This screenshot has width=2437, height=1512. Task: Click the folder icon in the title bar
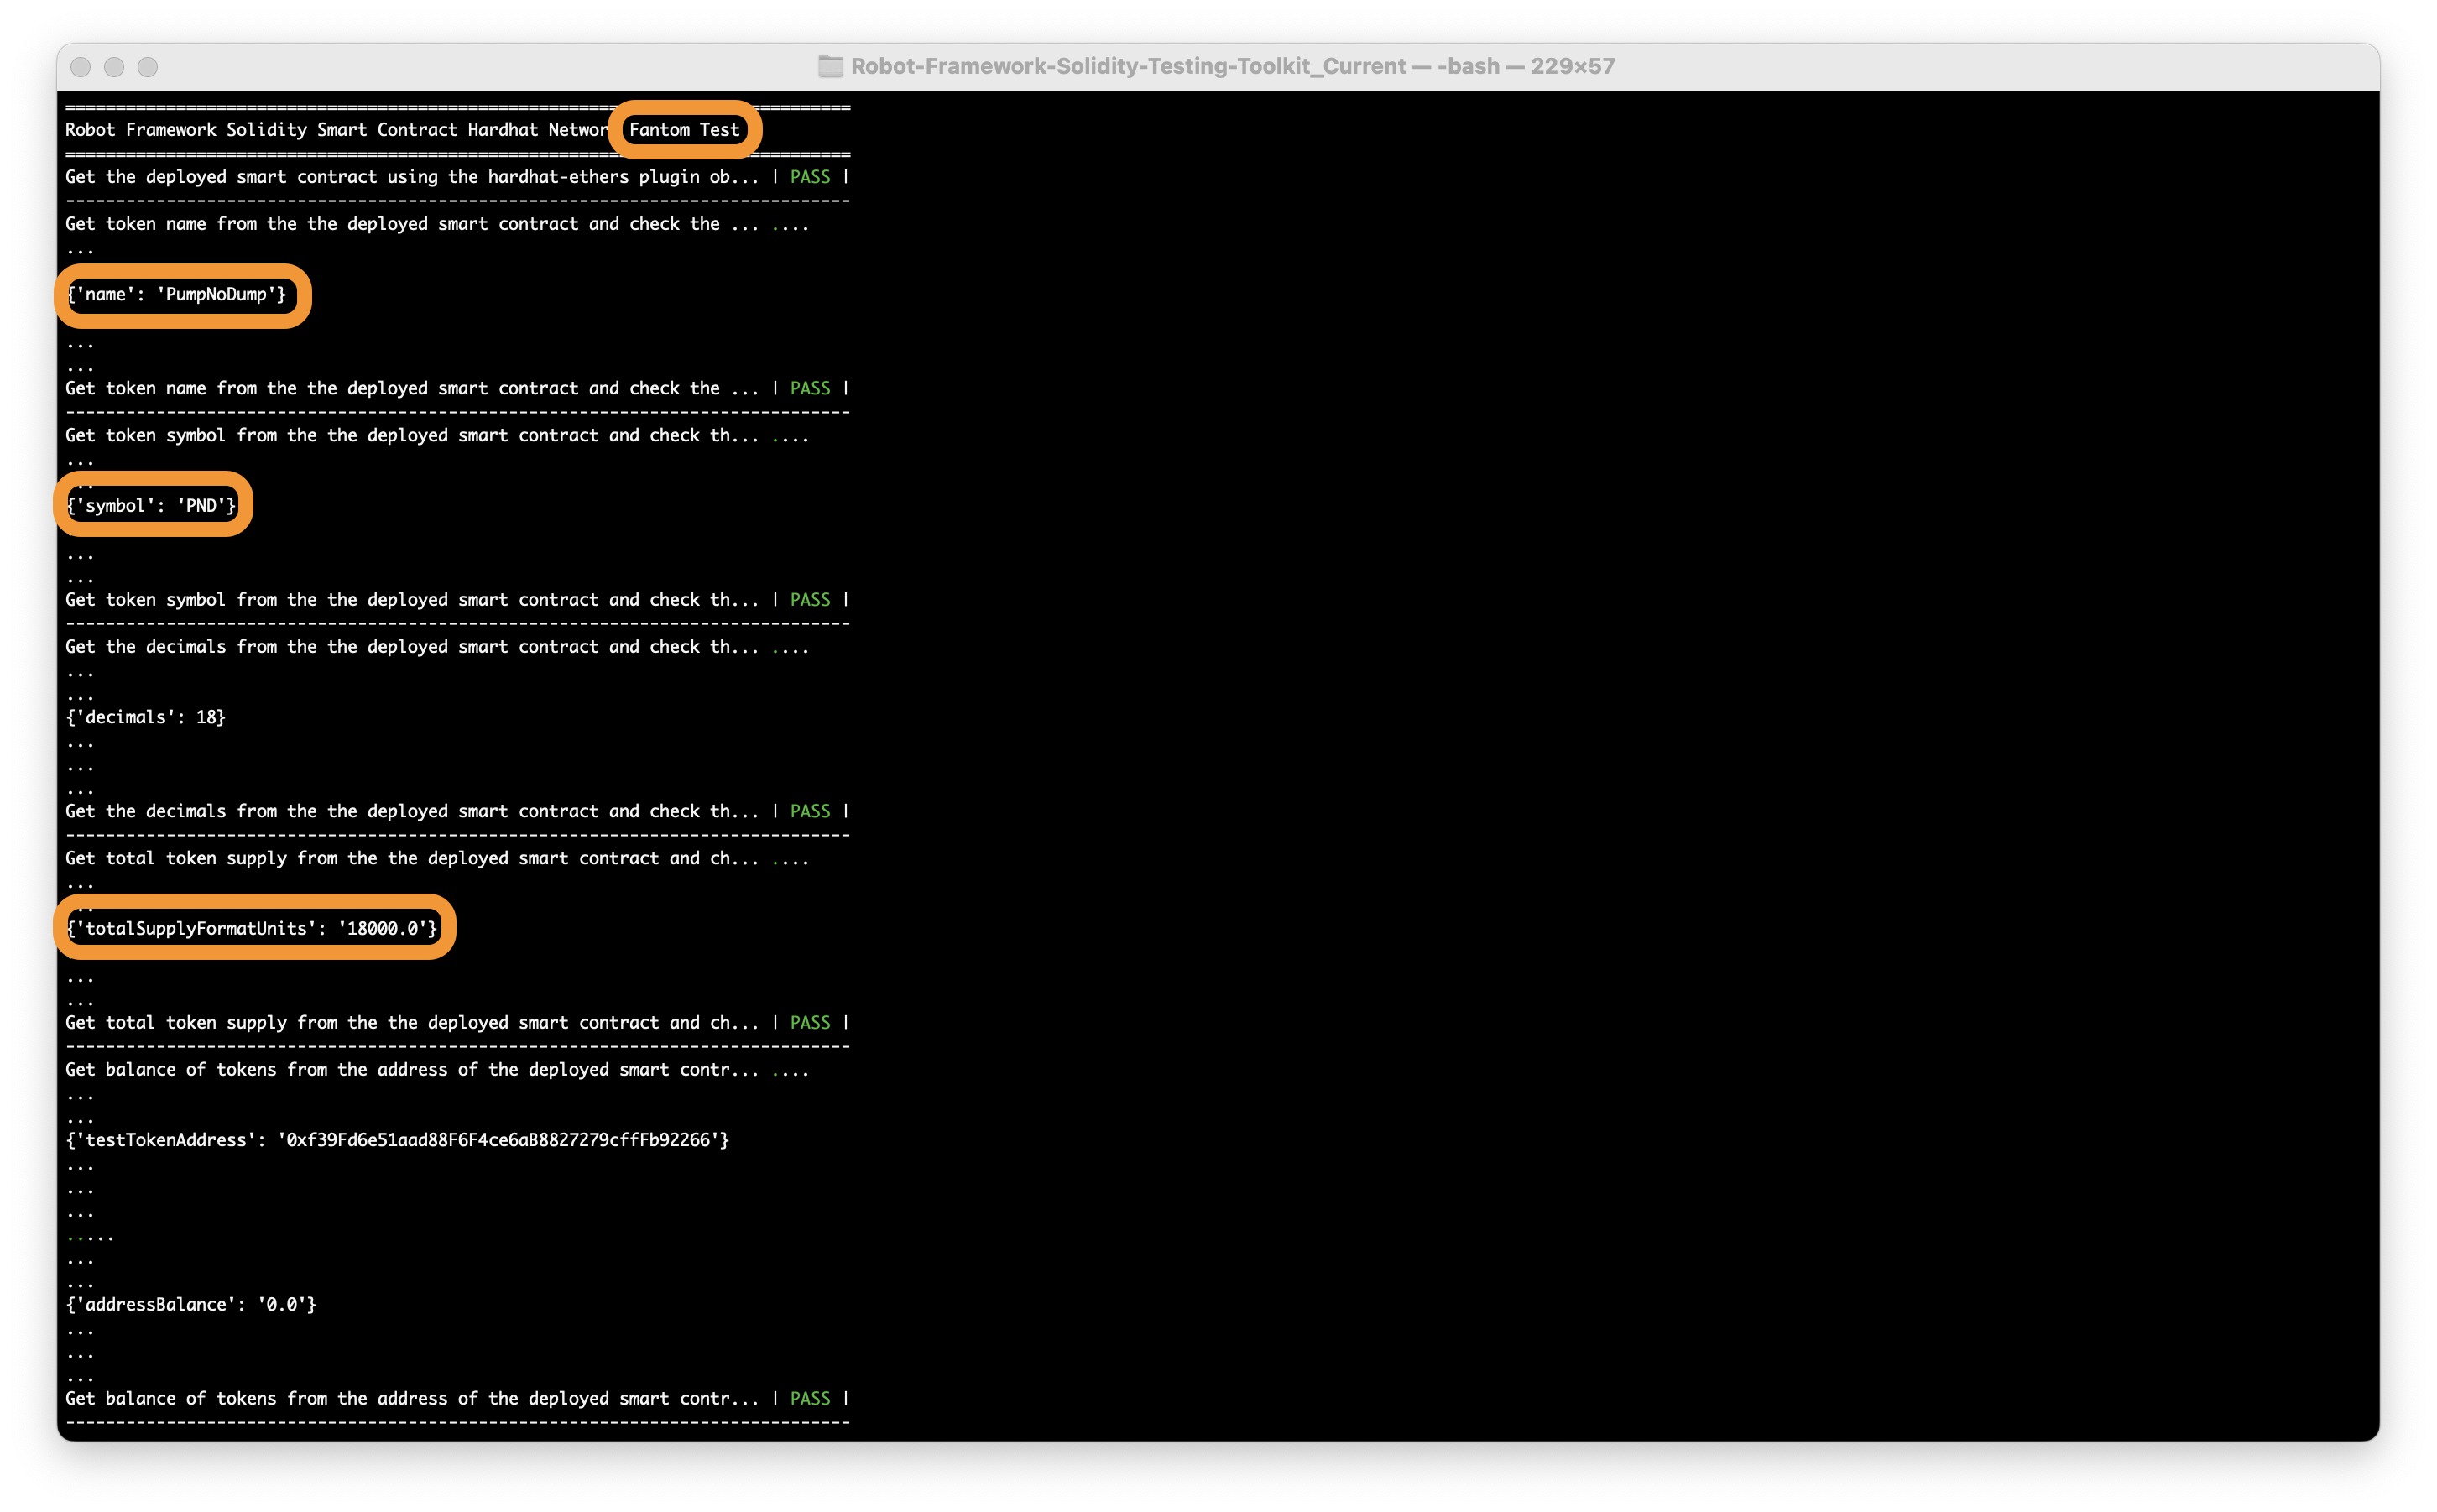pos(830,66)
